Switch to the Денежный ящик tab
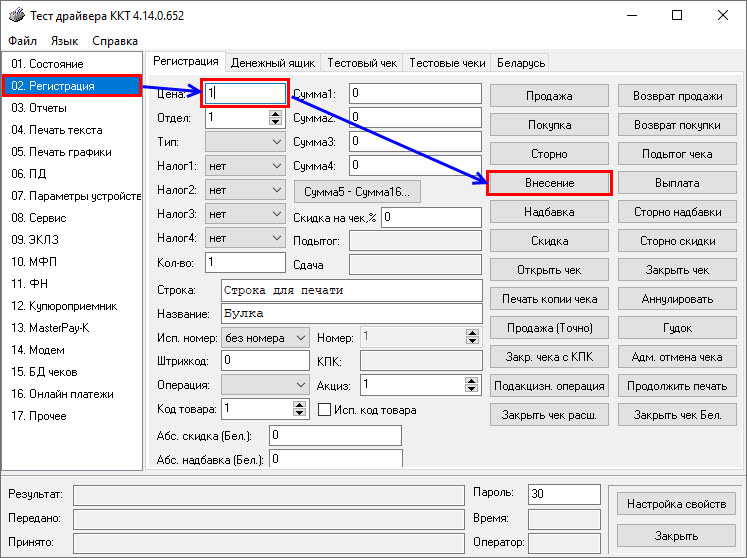 point(273,63)
